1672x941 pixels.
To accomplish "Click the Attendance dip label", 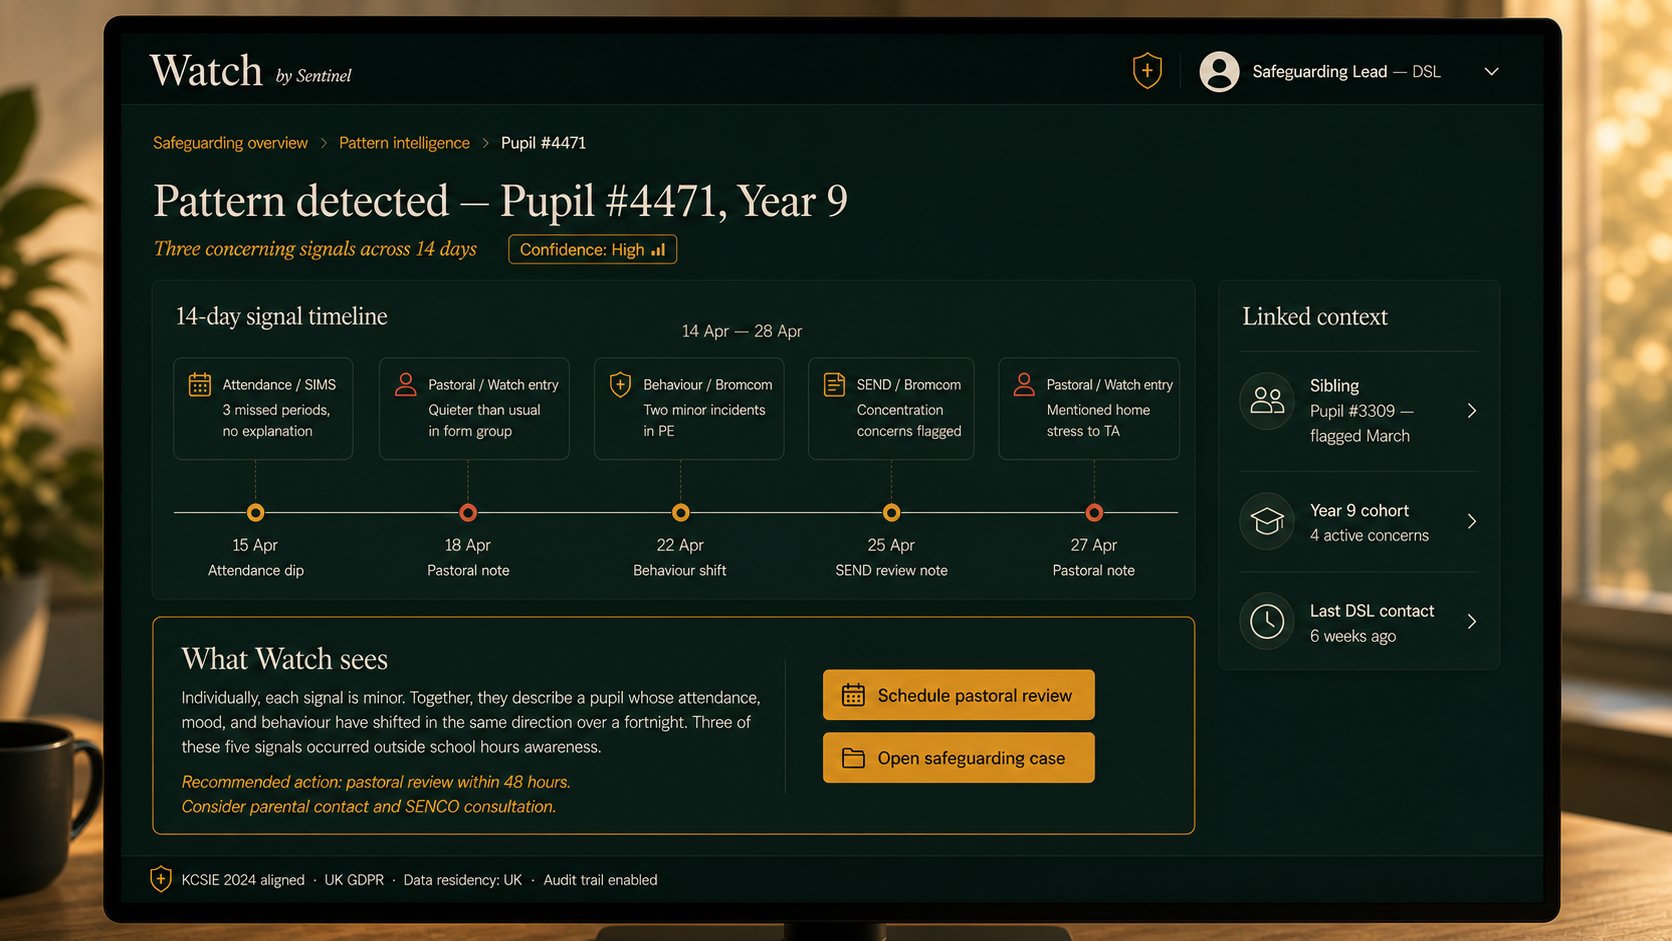I will [256, 570].
